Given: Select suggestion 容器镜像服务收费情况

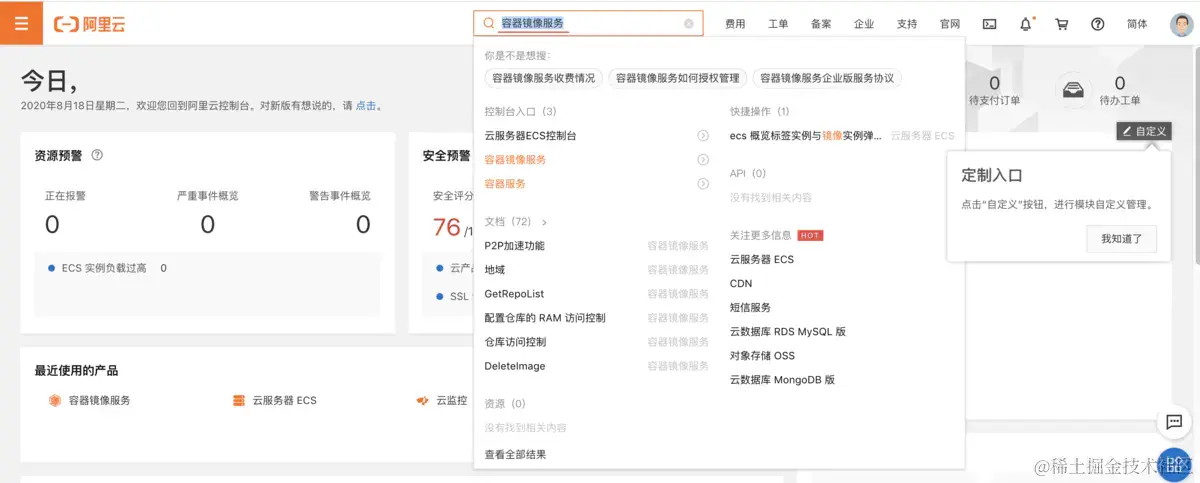Looking at the screenshot, I should (543, 78).
